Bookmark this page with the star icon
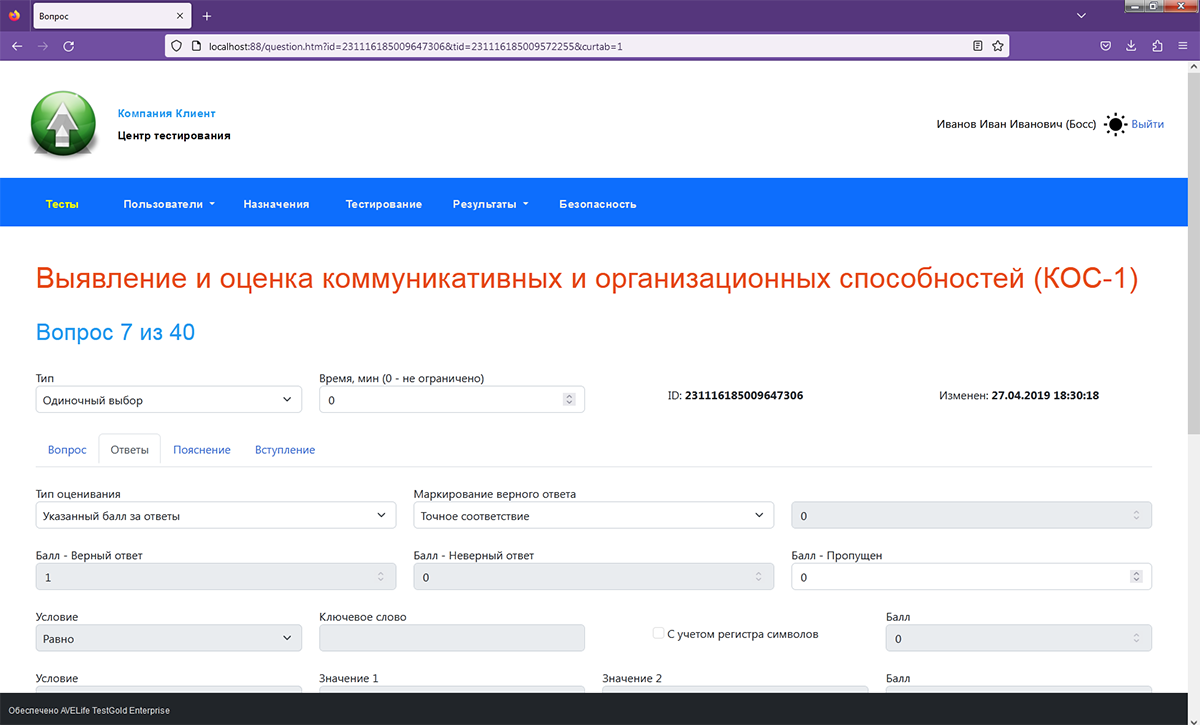Image resolution: width=1200 pixels, height=725 pixels. pyautogui.click(x=998, y=45)
